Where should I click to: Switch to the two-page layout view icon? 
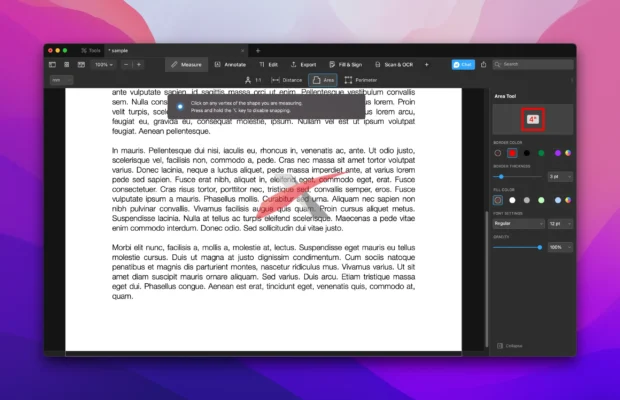click(x=81, y=64)
